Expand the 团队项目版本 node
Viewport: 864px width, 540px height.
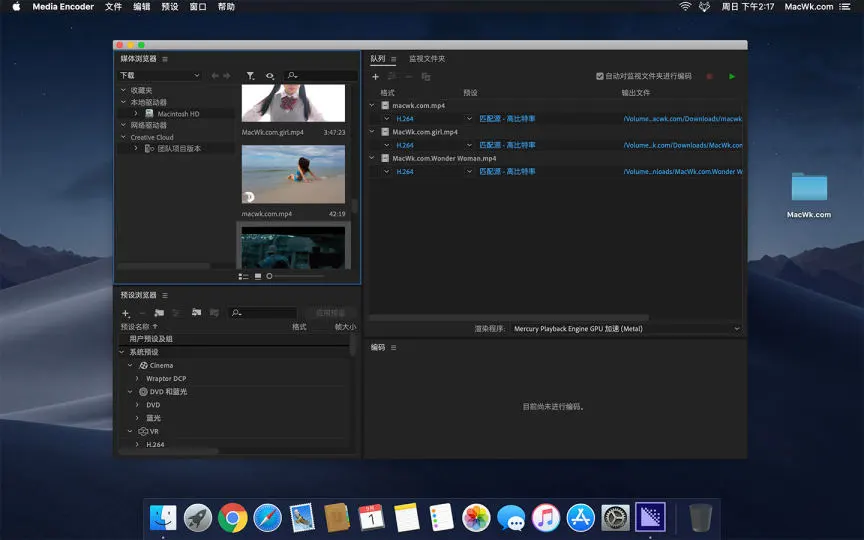click(x=136, y=148)
